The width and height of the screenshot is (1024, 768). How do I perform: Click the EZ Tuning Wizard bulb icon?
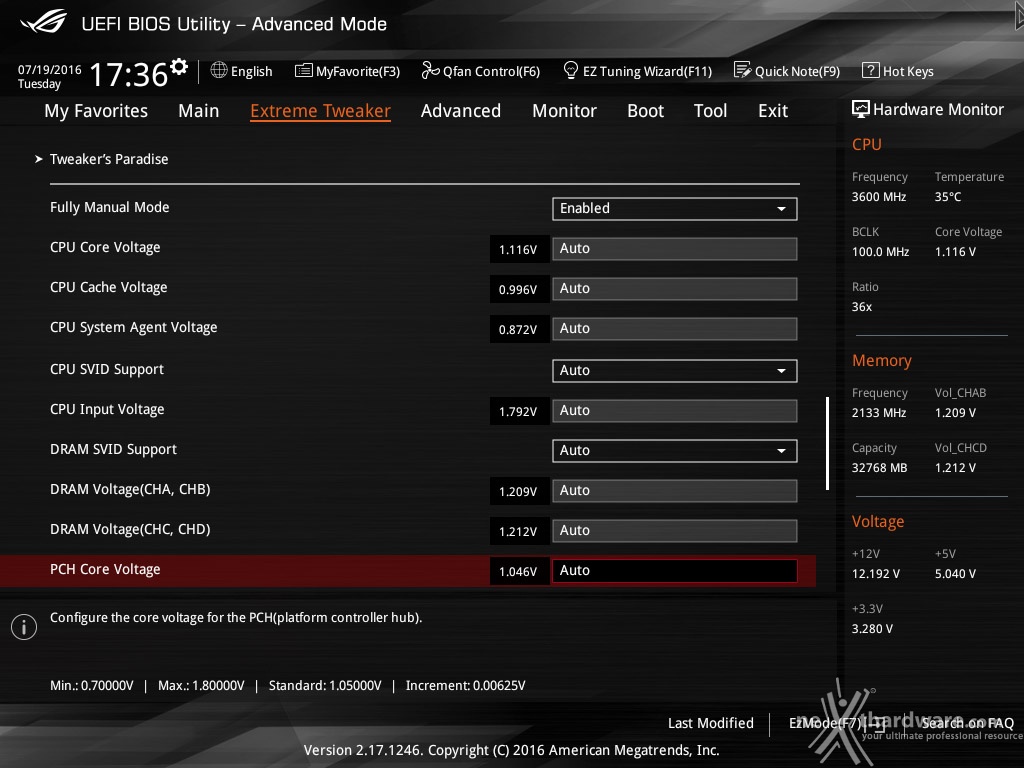tap(571, 70)
